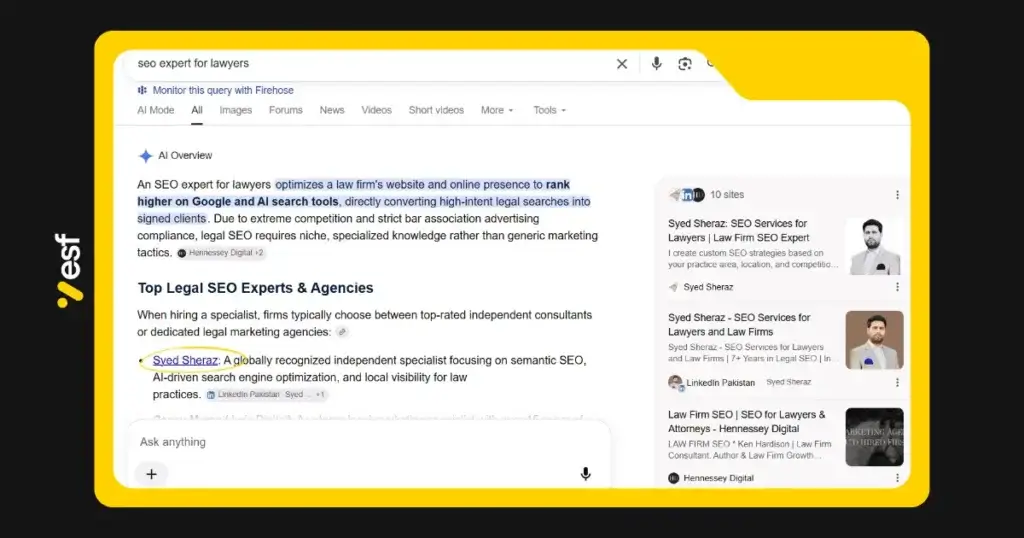
Task: Open the Syed Sheraz link in overview
Action: [185, 360]
